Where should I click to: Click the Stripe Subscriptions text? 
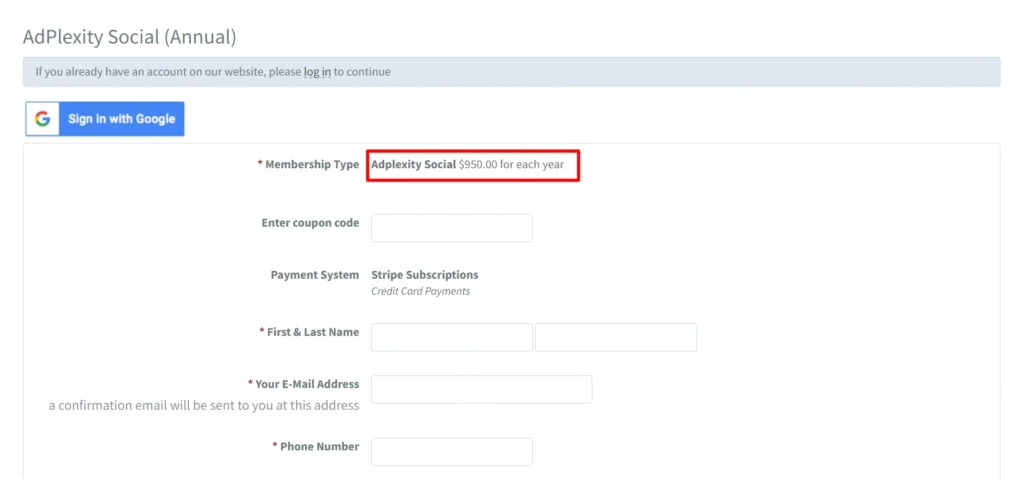click(424, 275)
